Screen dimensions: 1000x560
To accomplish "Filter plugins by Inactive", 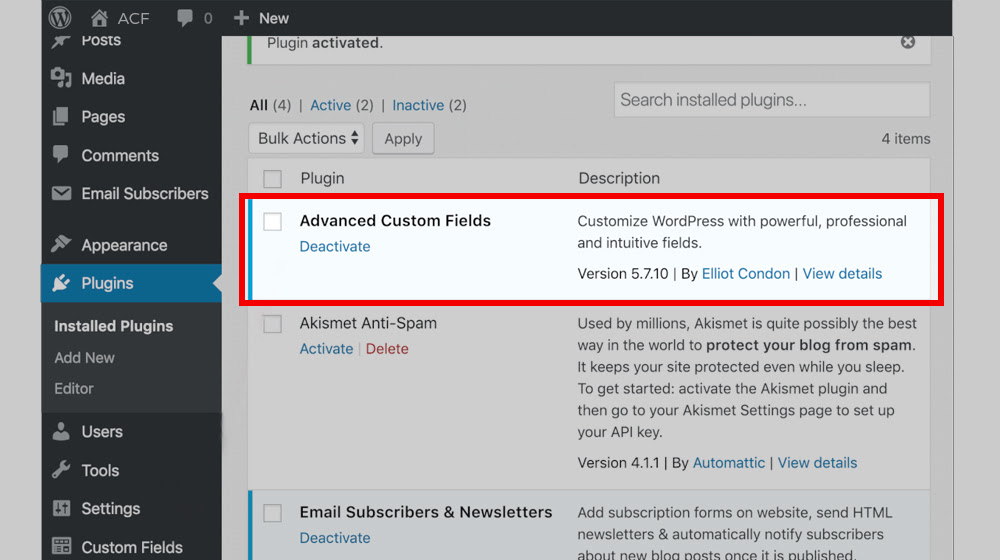I will (418, 105).
